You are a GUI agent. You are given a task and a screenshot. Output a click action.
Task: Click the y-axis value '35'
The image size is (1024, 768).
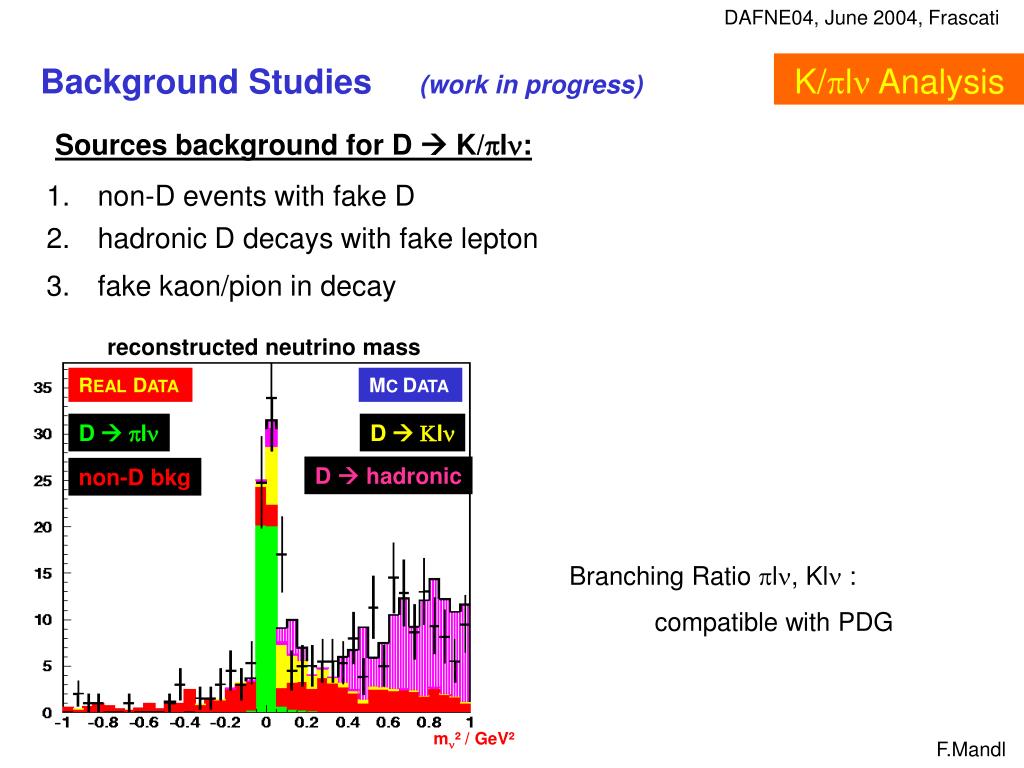point(42,387)
